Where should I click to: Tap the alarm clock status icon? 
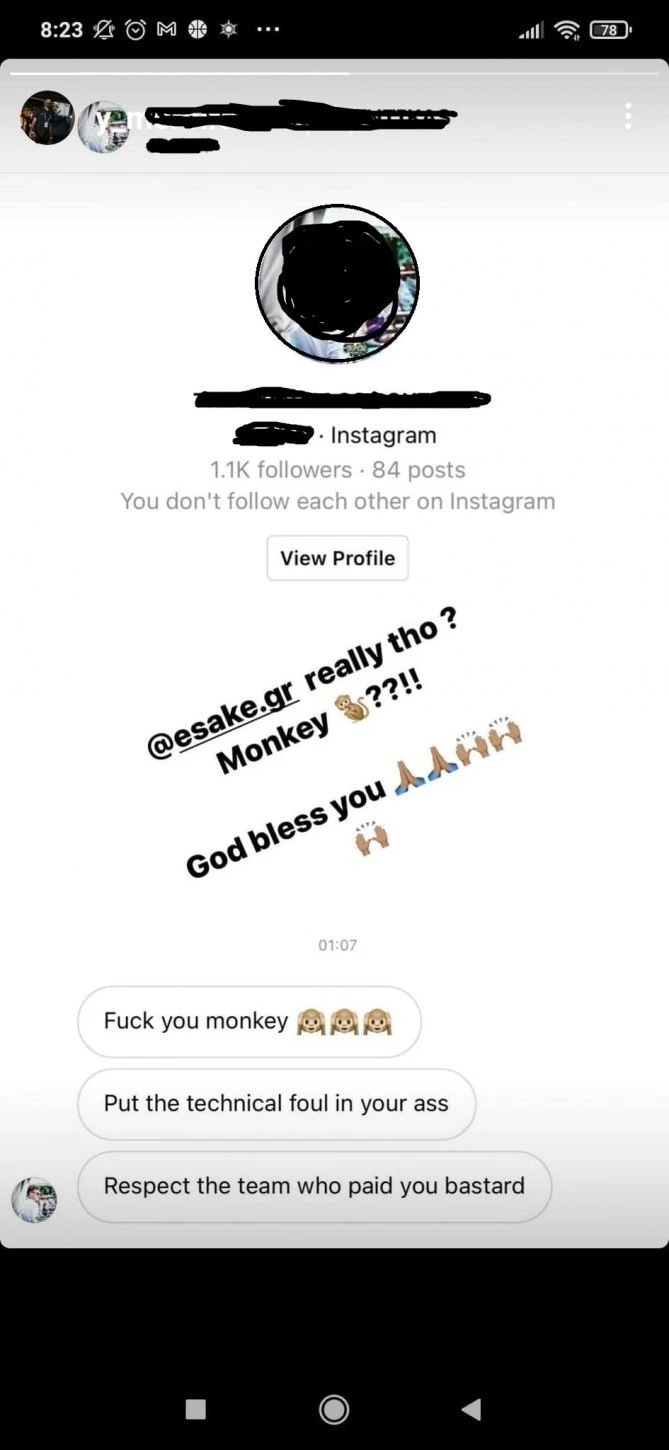[x=134, y=29]
